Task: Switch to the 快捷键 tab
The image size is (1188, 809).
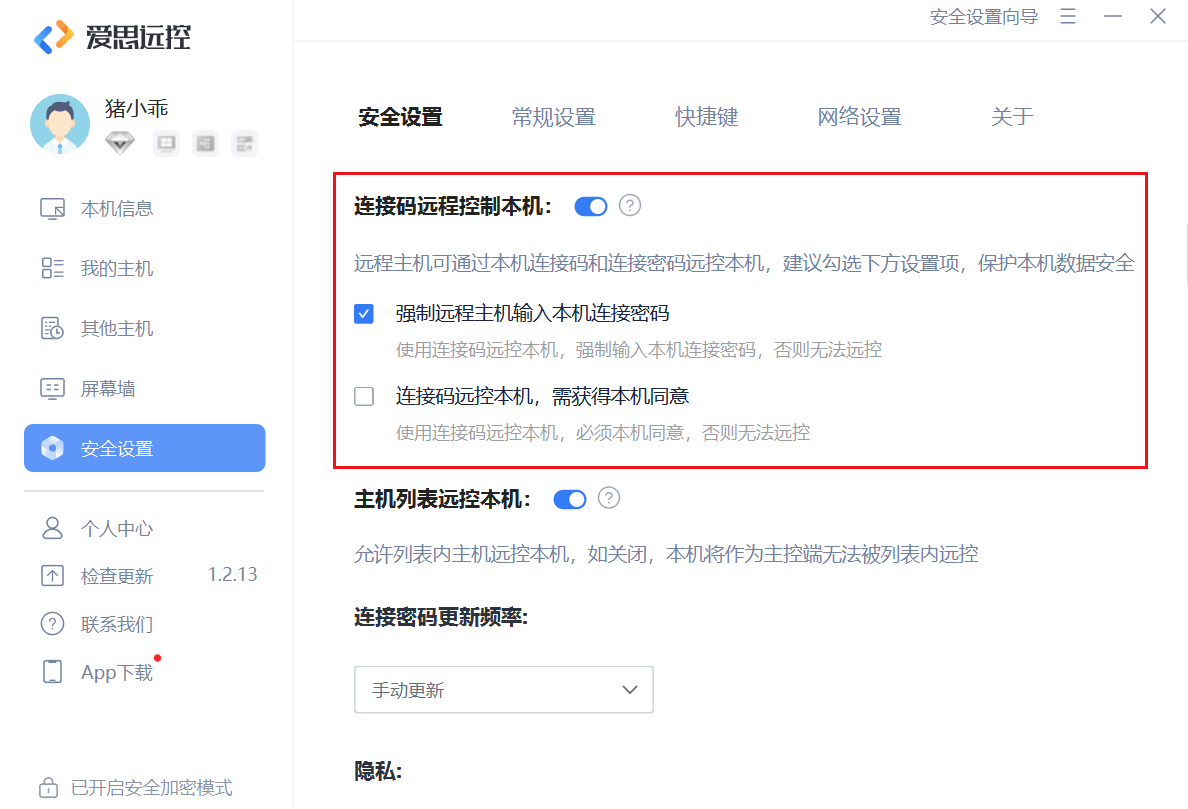Action: pos(707,117)
